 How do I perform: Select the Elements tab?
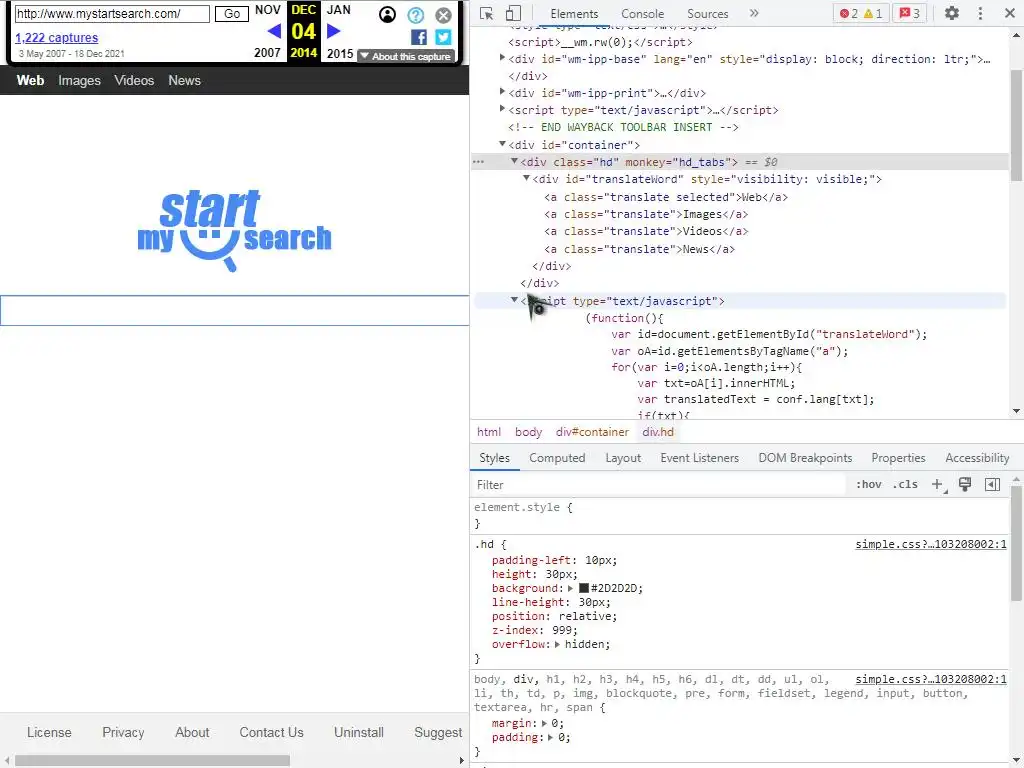pyautogui.click(x=574, y=14)
